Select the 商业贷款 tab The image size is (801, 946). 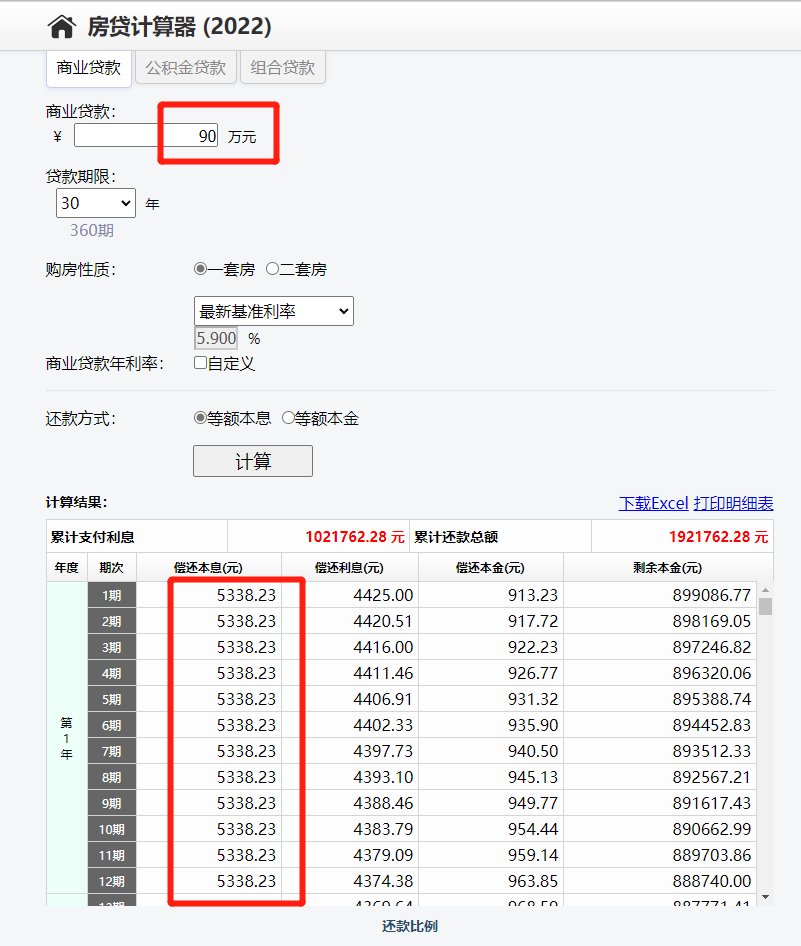[89, 68]
